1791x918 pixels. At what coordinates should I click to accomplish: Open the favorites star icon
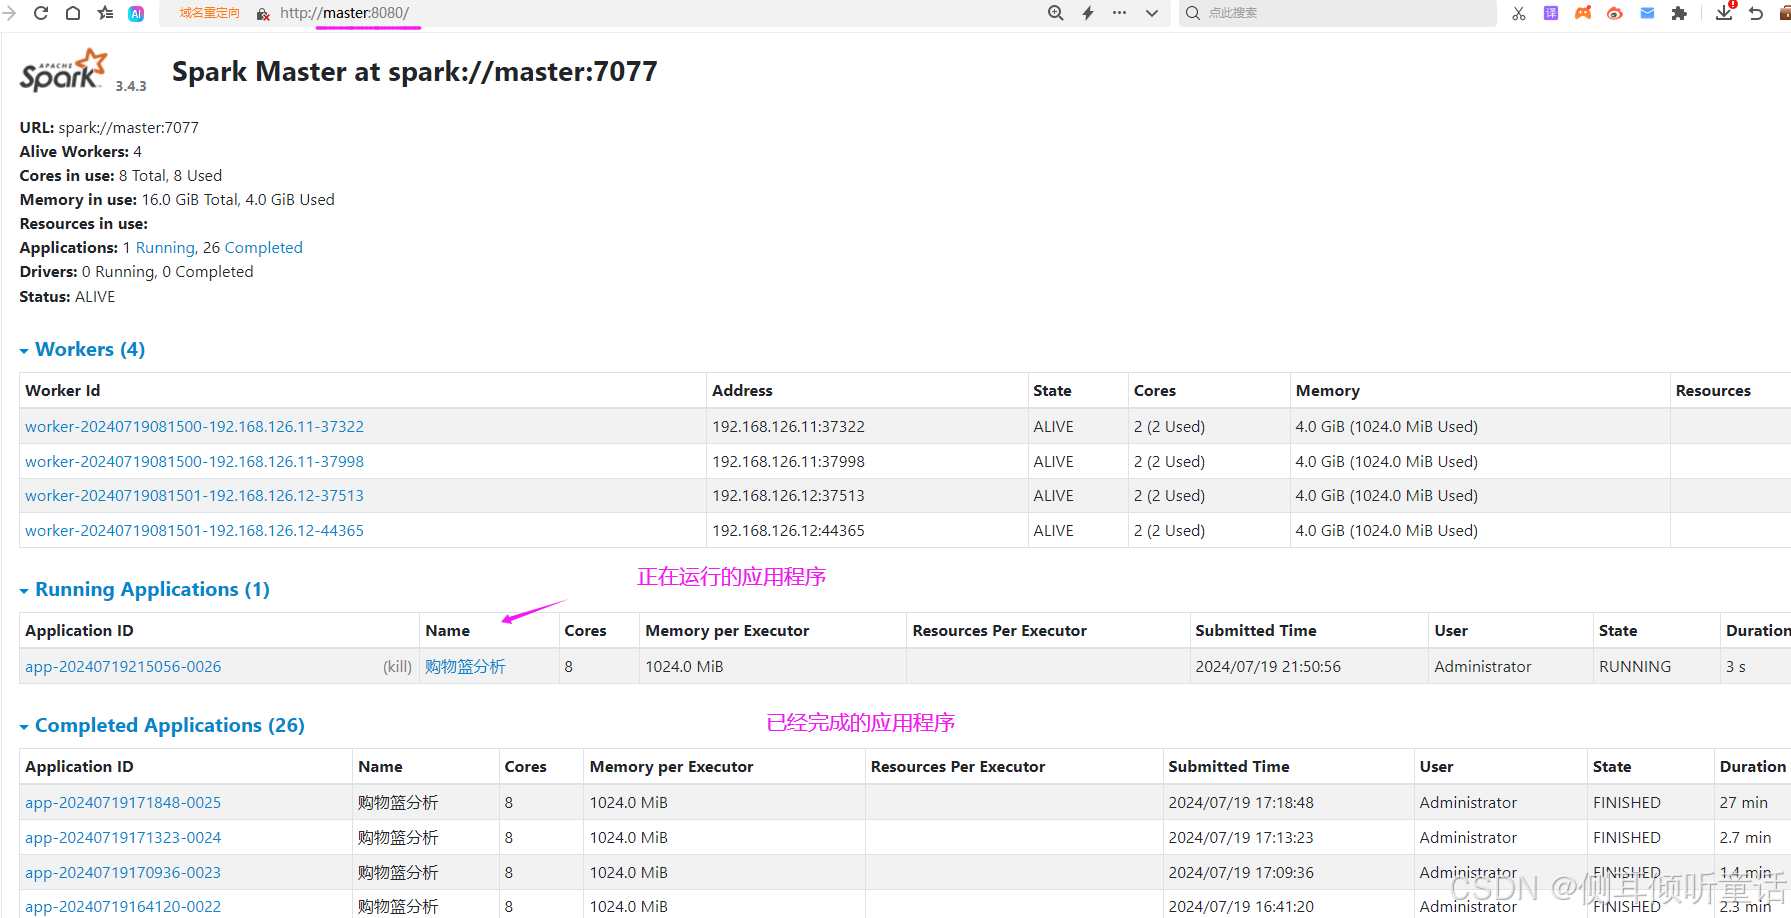(x=105, y=13)
